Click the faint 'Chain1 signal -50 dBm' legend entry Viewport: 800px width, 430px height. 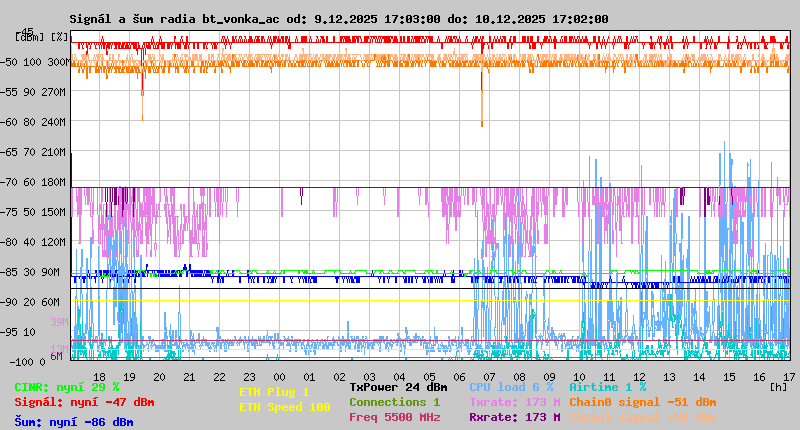click(x=643, y=417)
